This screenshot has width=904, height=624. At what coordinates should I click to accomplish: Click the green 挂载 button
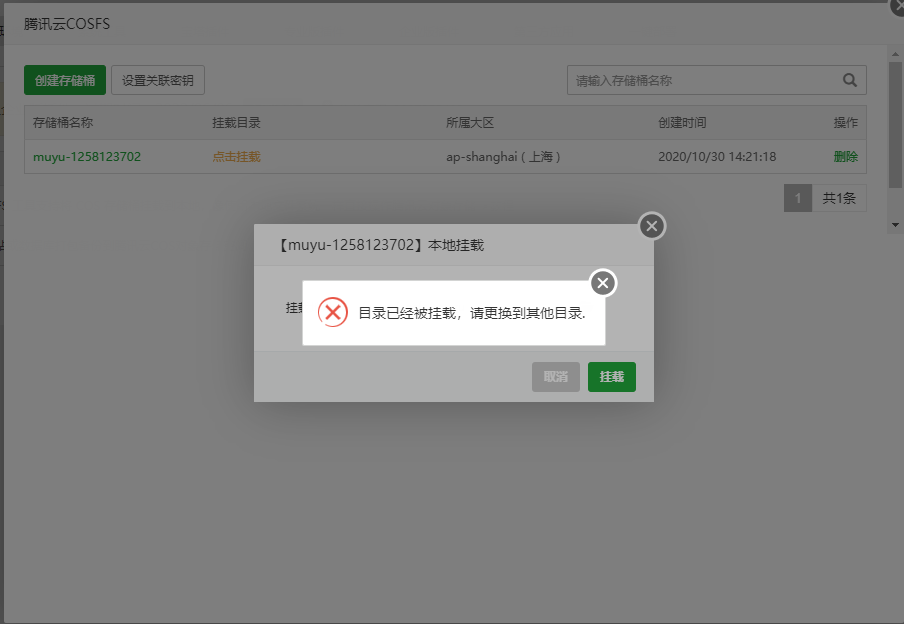(612, 377)
